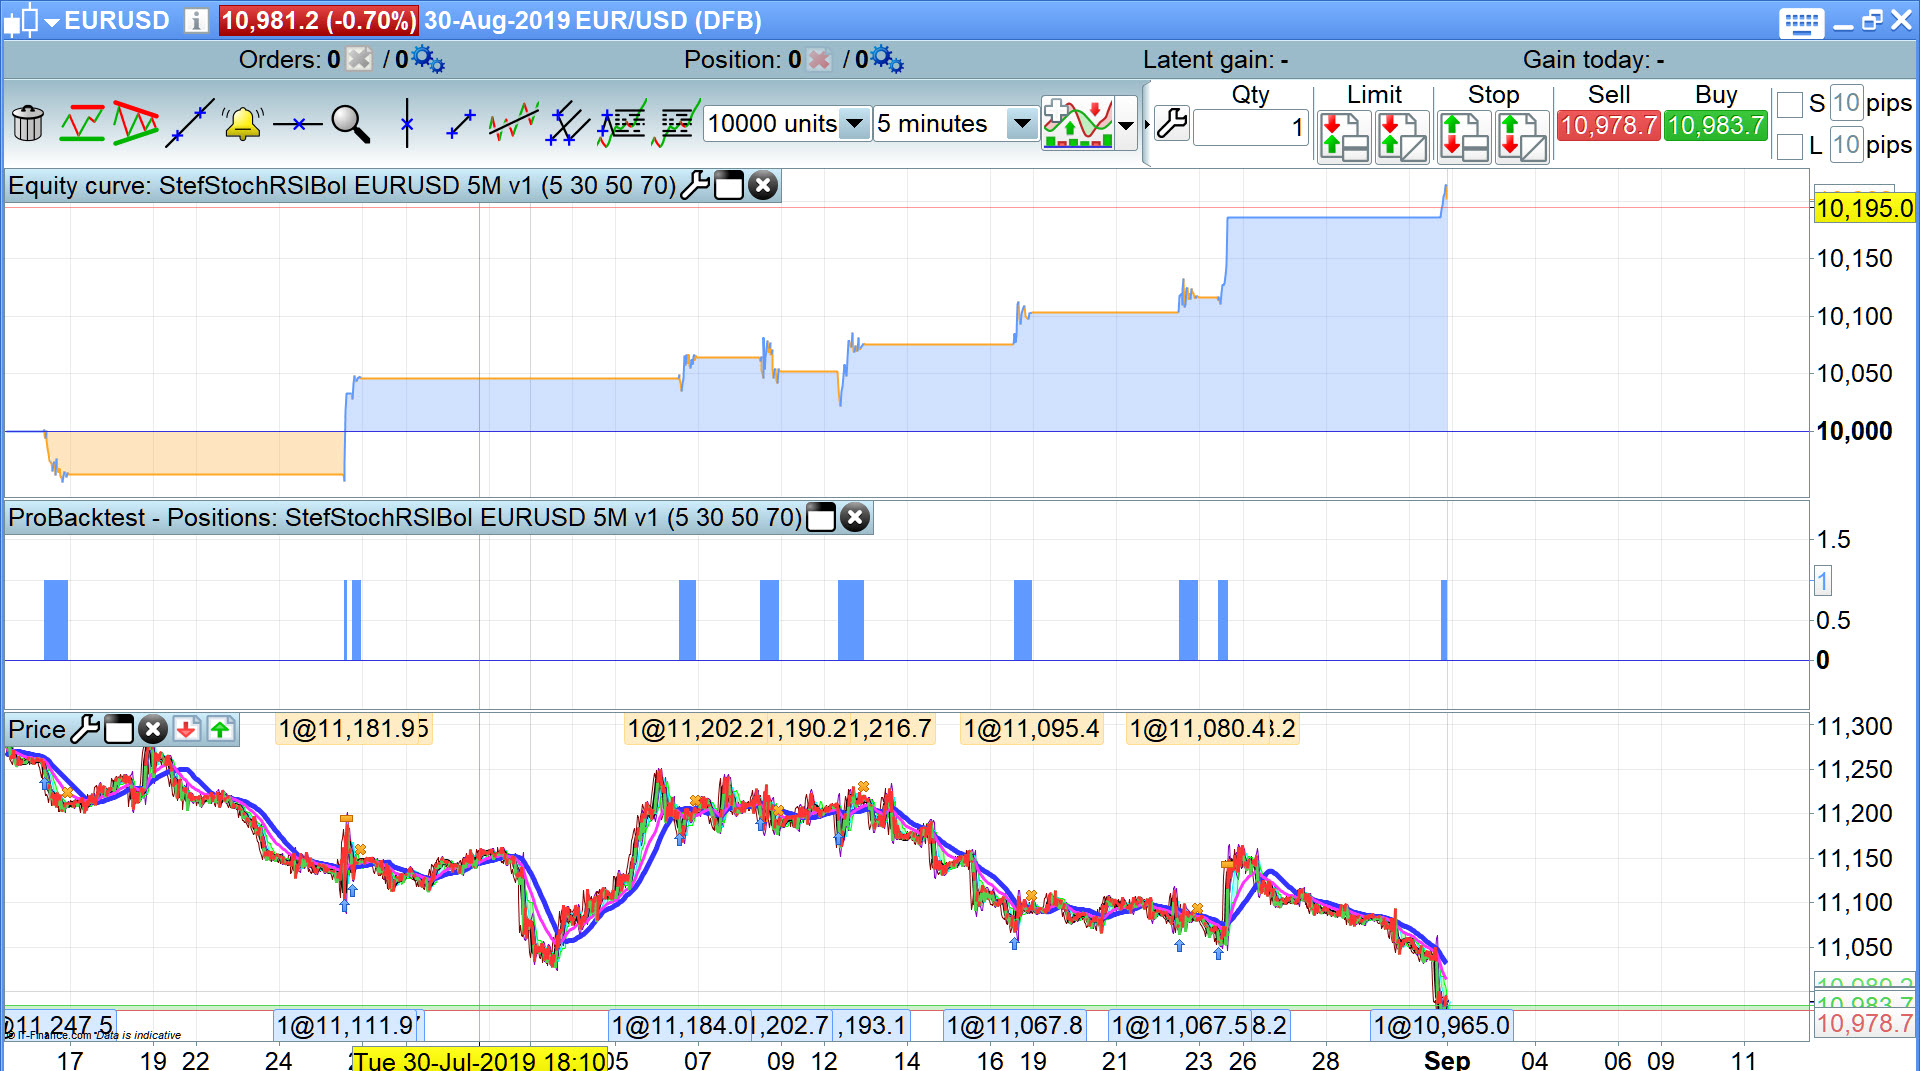Screen dimensions: 1920x1071
Task: Click the Equity curve panel title text
Action: pos(342,185)
